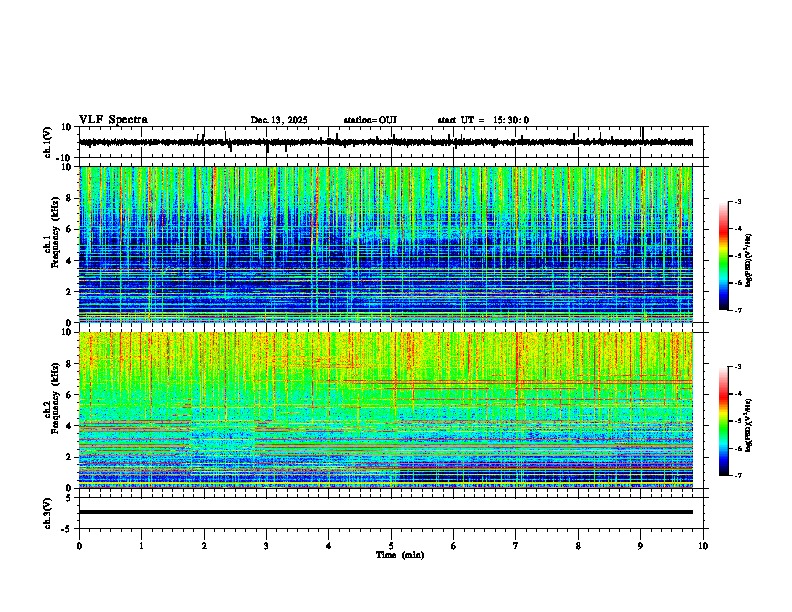Viewport: 792px width, 612px height.
Task: Click the "ch.3(V)" axis label
Action: (48, 513)
